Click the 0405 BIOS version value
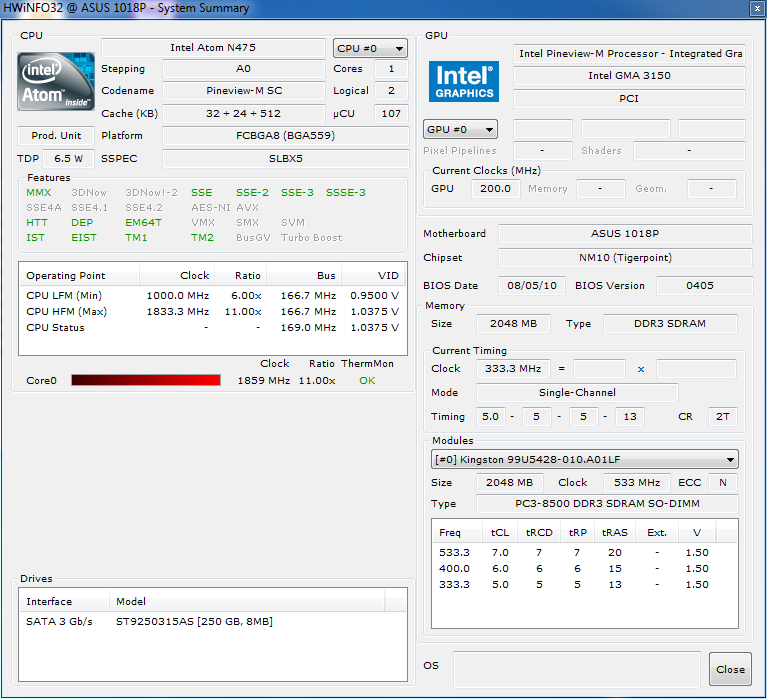 [704, 285]
